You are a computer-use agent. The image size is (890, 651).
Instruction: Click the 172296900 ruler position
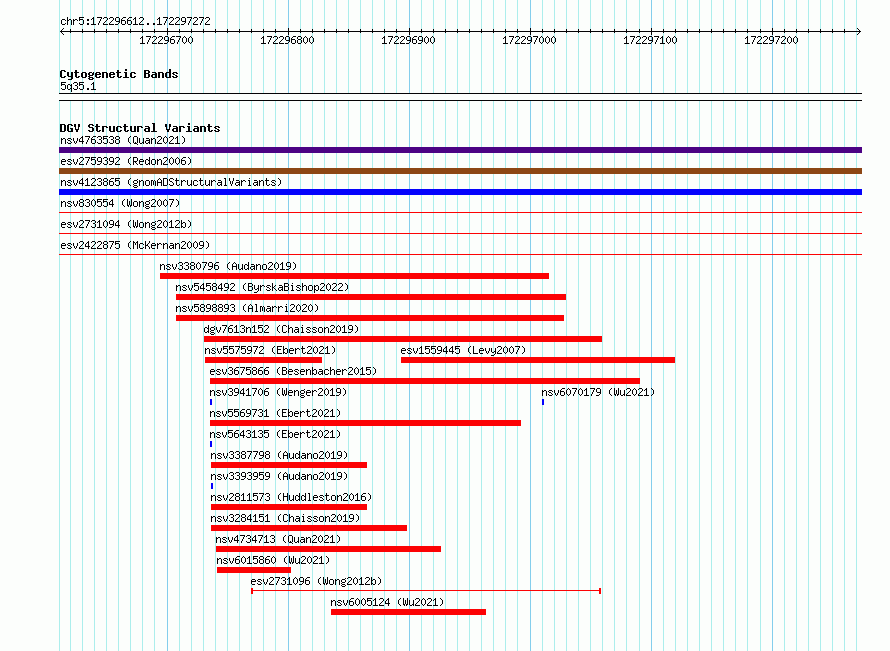[x=408, y=40]
